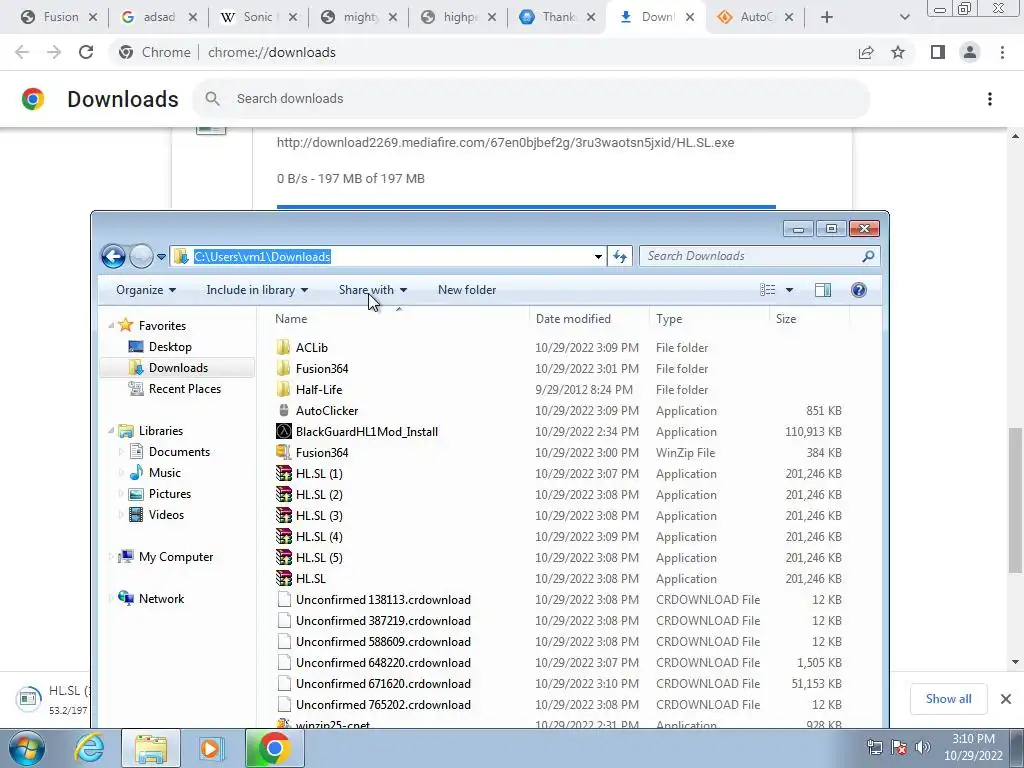Select Unconfirmed 138113.crdownload file
The width and height of the screenshot is (1024, 768).
pyautogui.click(x=383, y=600)
